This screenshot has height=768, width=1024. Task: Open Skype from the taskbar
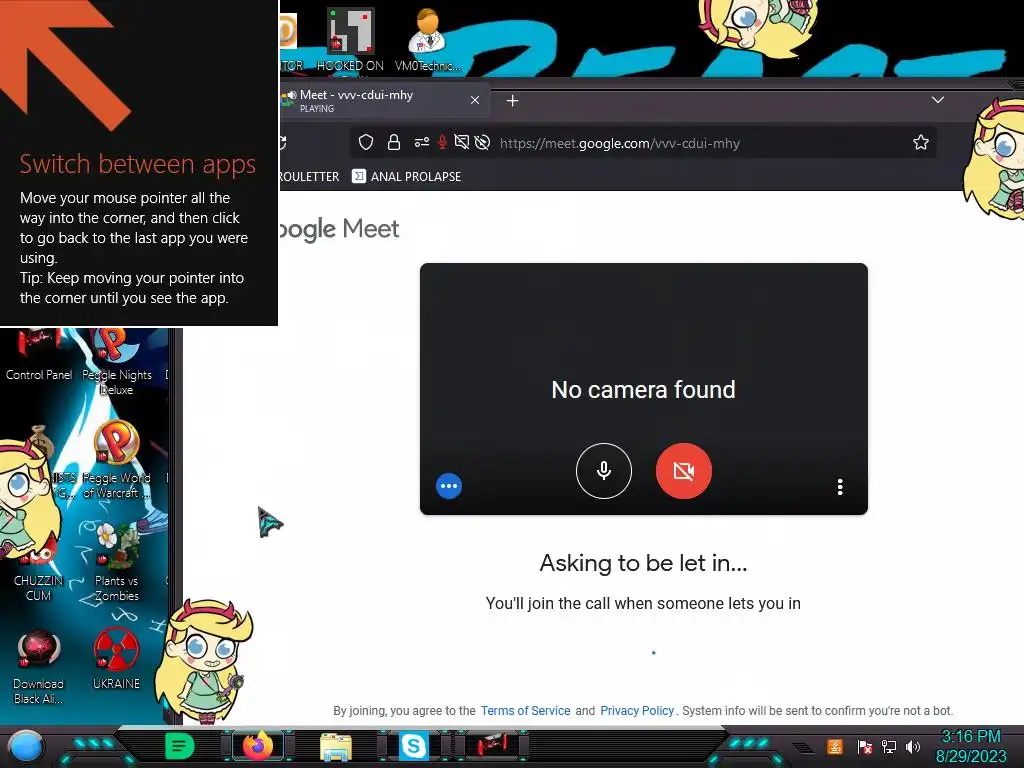(414, 746)
